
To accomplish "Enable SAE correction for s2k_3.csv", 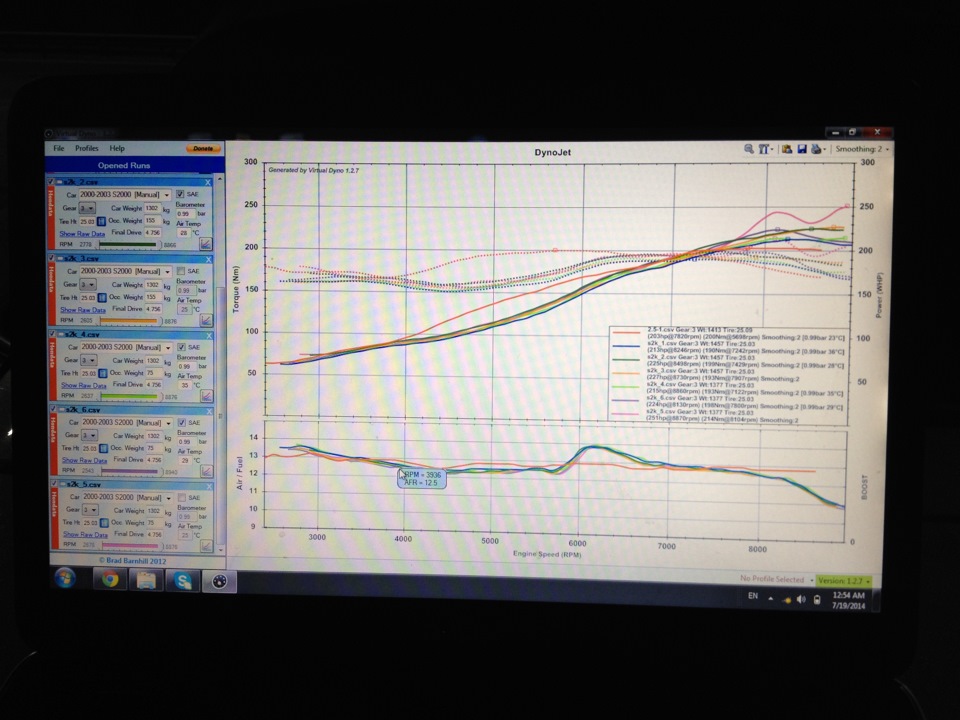I will click(181, 271).
